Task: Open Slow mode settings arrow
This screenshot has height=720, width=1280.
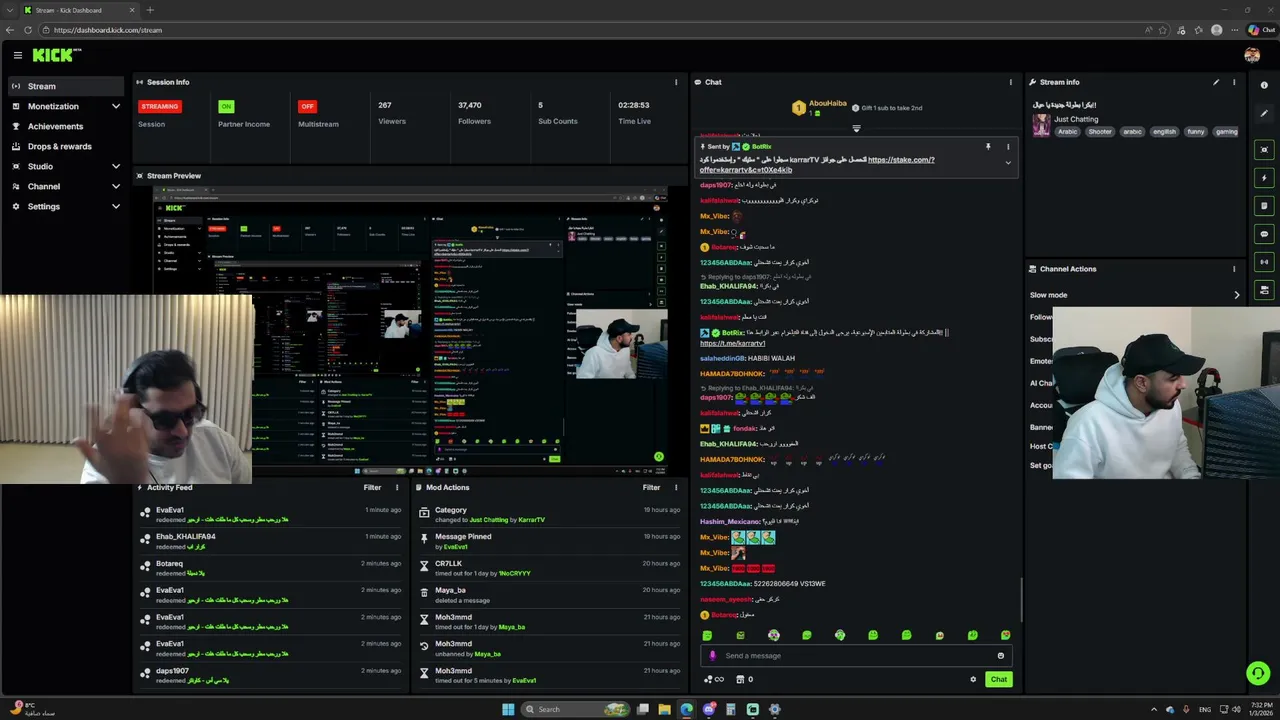Action: [x=1237, y=295]
